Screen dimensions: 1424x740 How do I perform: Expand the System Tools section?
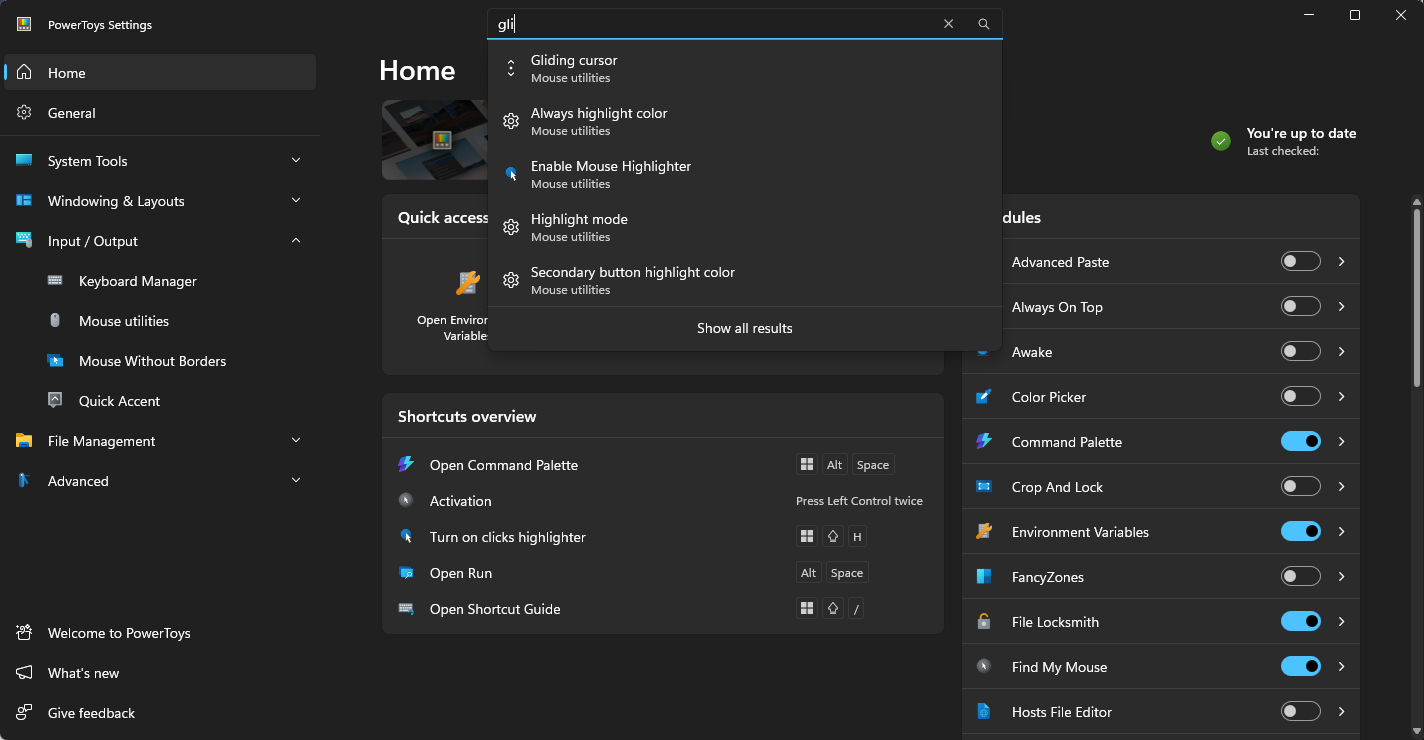click(296, 161)
